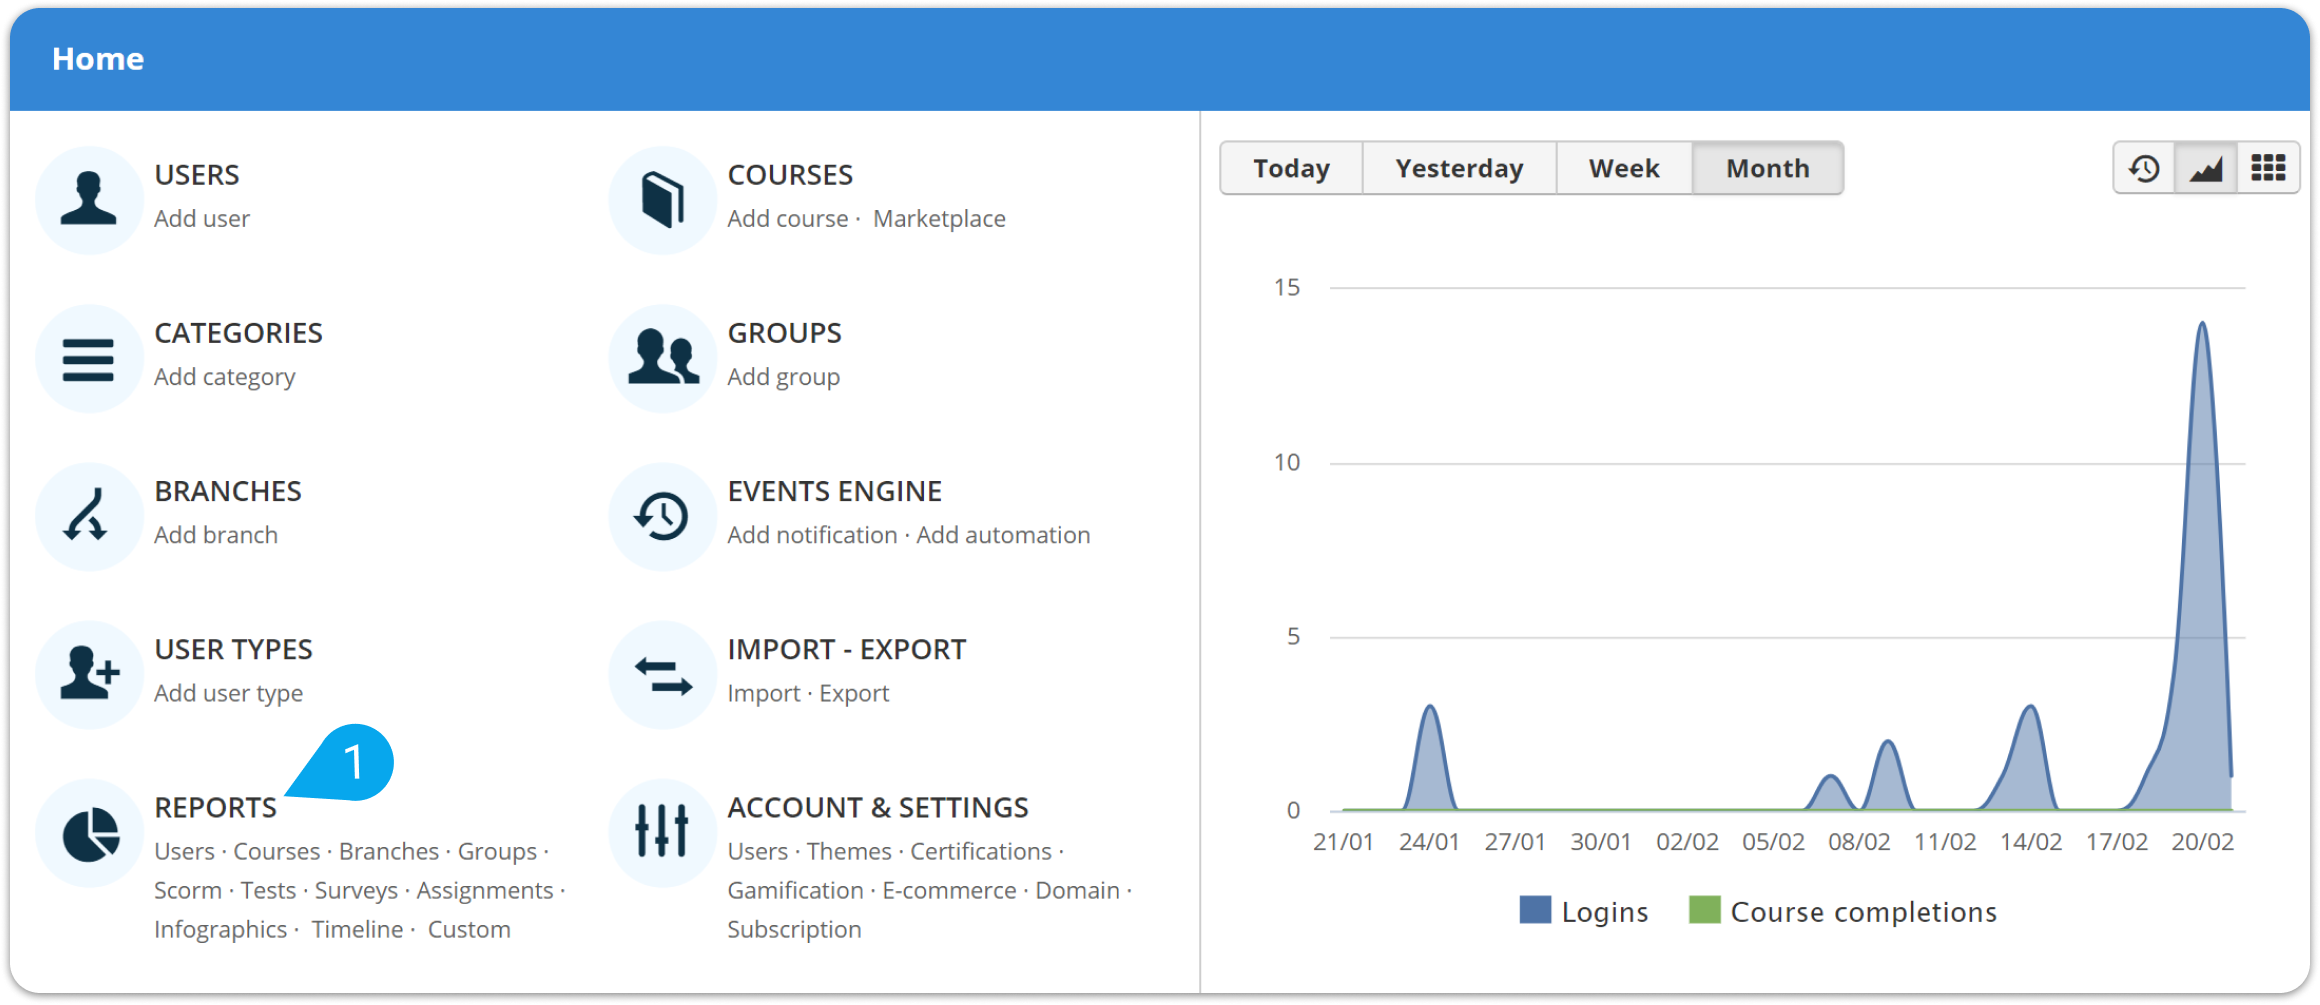Select the Week tab
The width and height of the screenshot is (2320, 1005).
[x=1624, y=168]
